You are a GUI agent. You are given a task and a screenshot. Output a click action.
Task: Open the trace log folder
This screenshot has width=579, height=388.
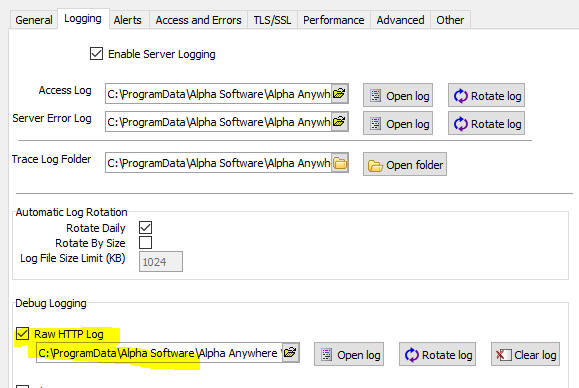click(405, 164)
